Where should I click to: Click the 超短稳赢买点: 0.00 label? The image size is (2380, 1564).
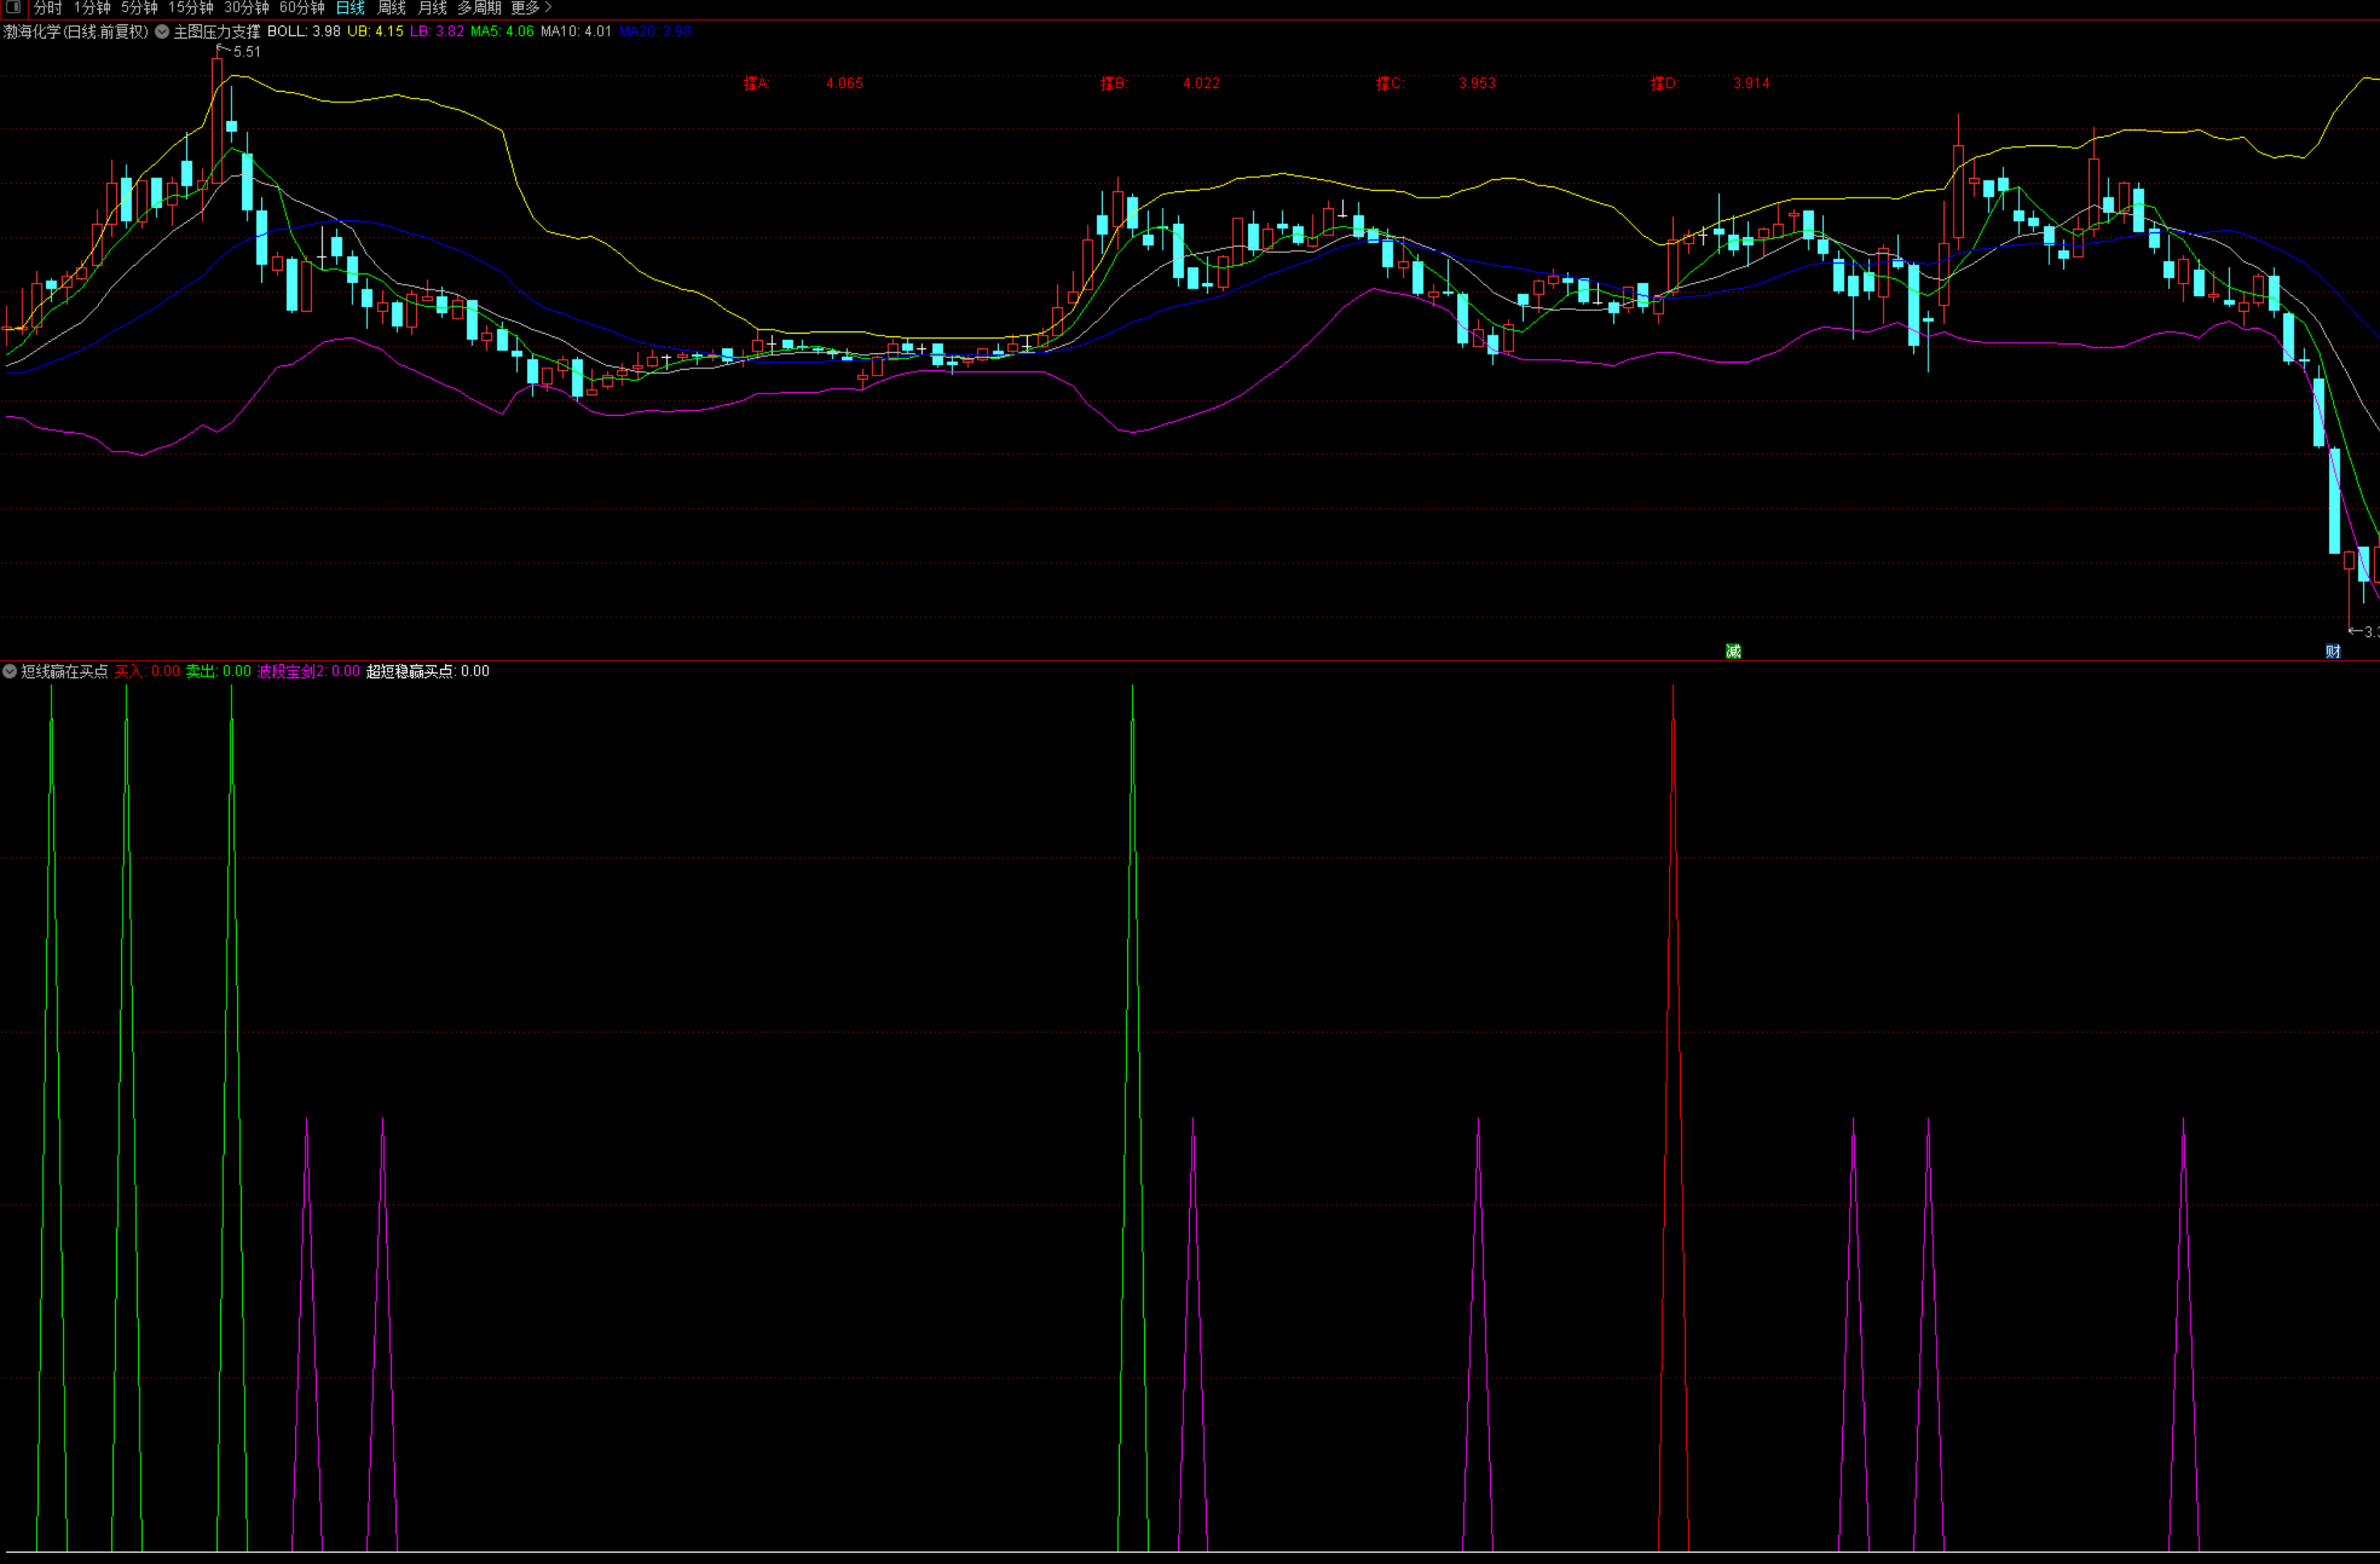pos(428,671)
